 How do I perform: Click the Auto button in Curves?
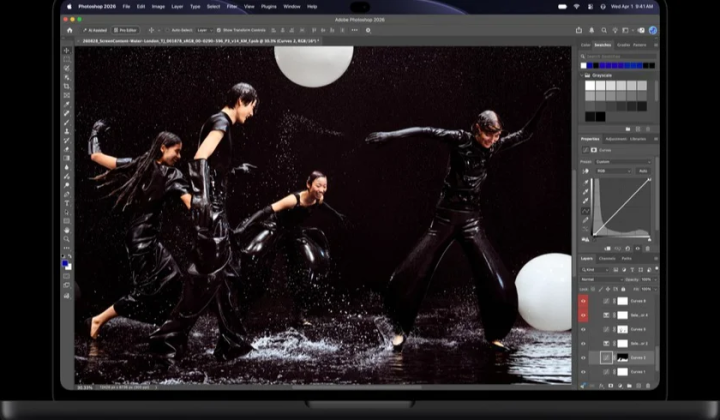pos(643,171)
